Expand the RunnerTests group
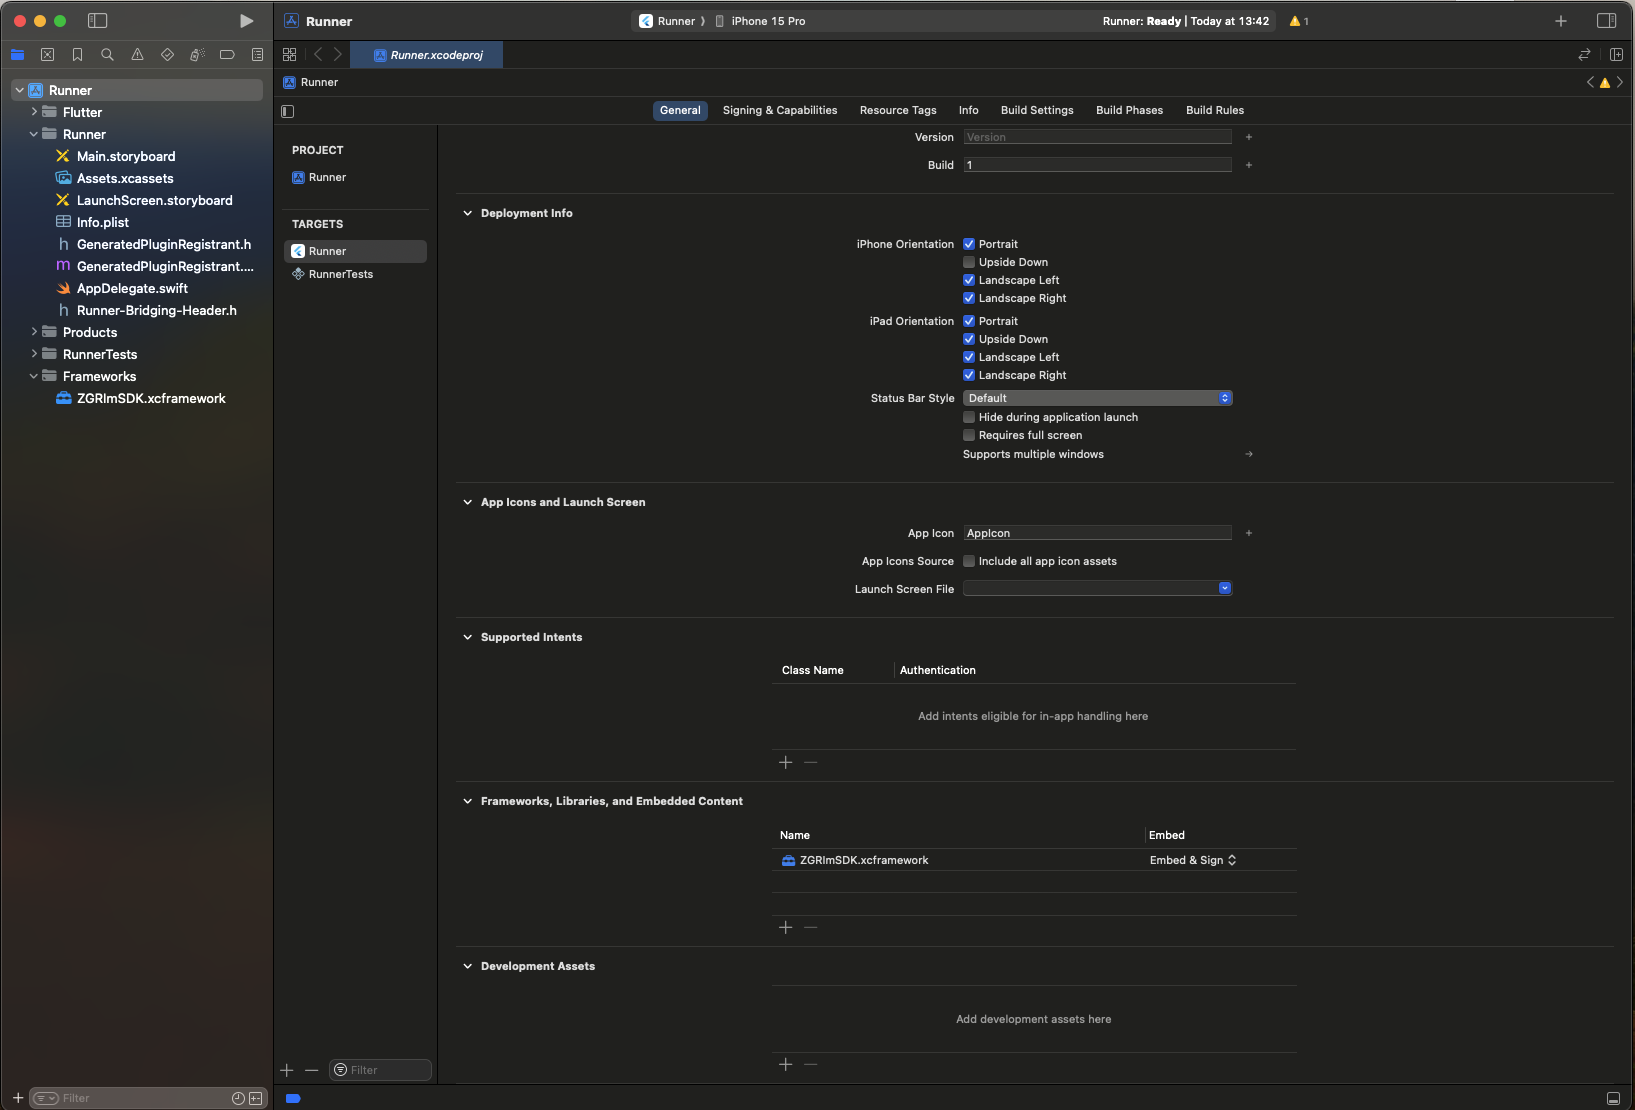 coord(34,354)
